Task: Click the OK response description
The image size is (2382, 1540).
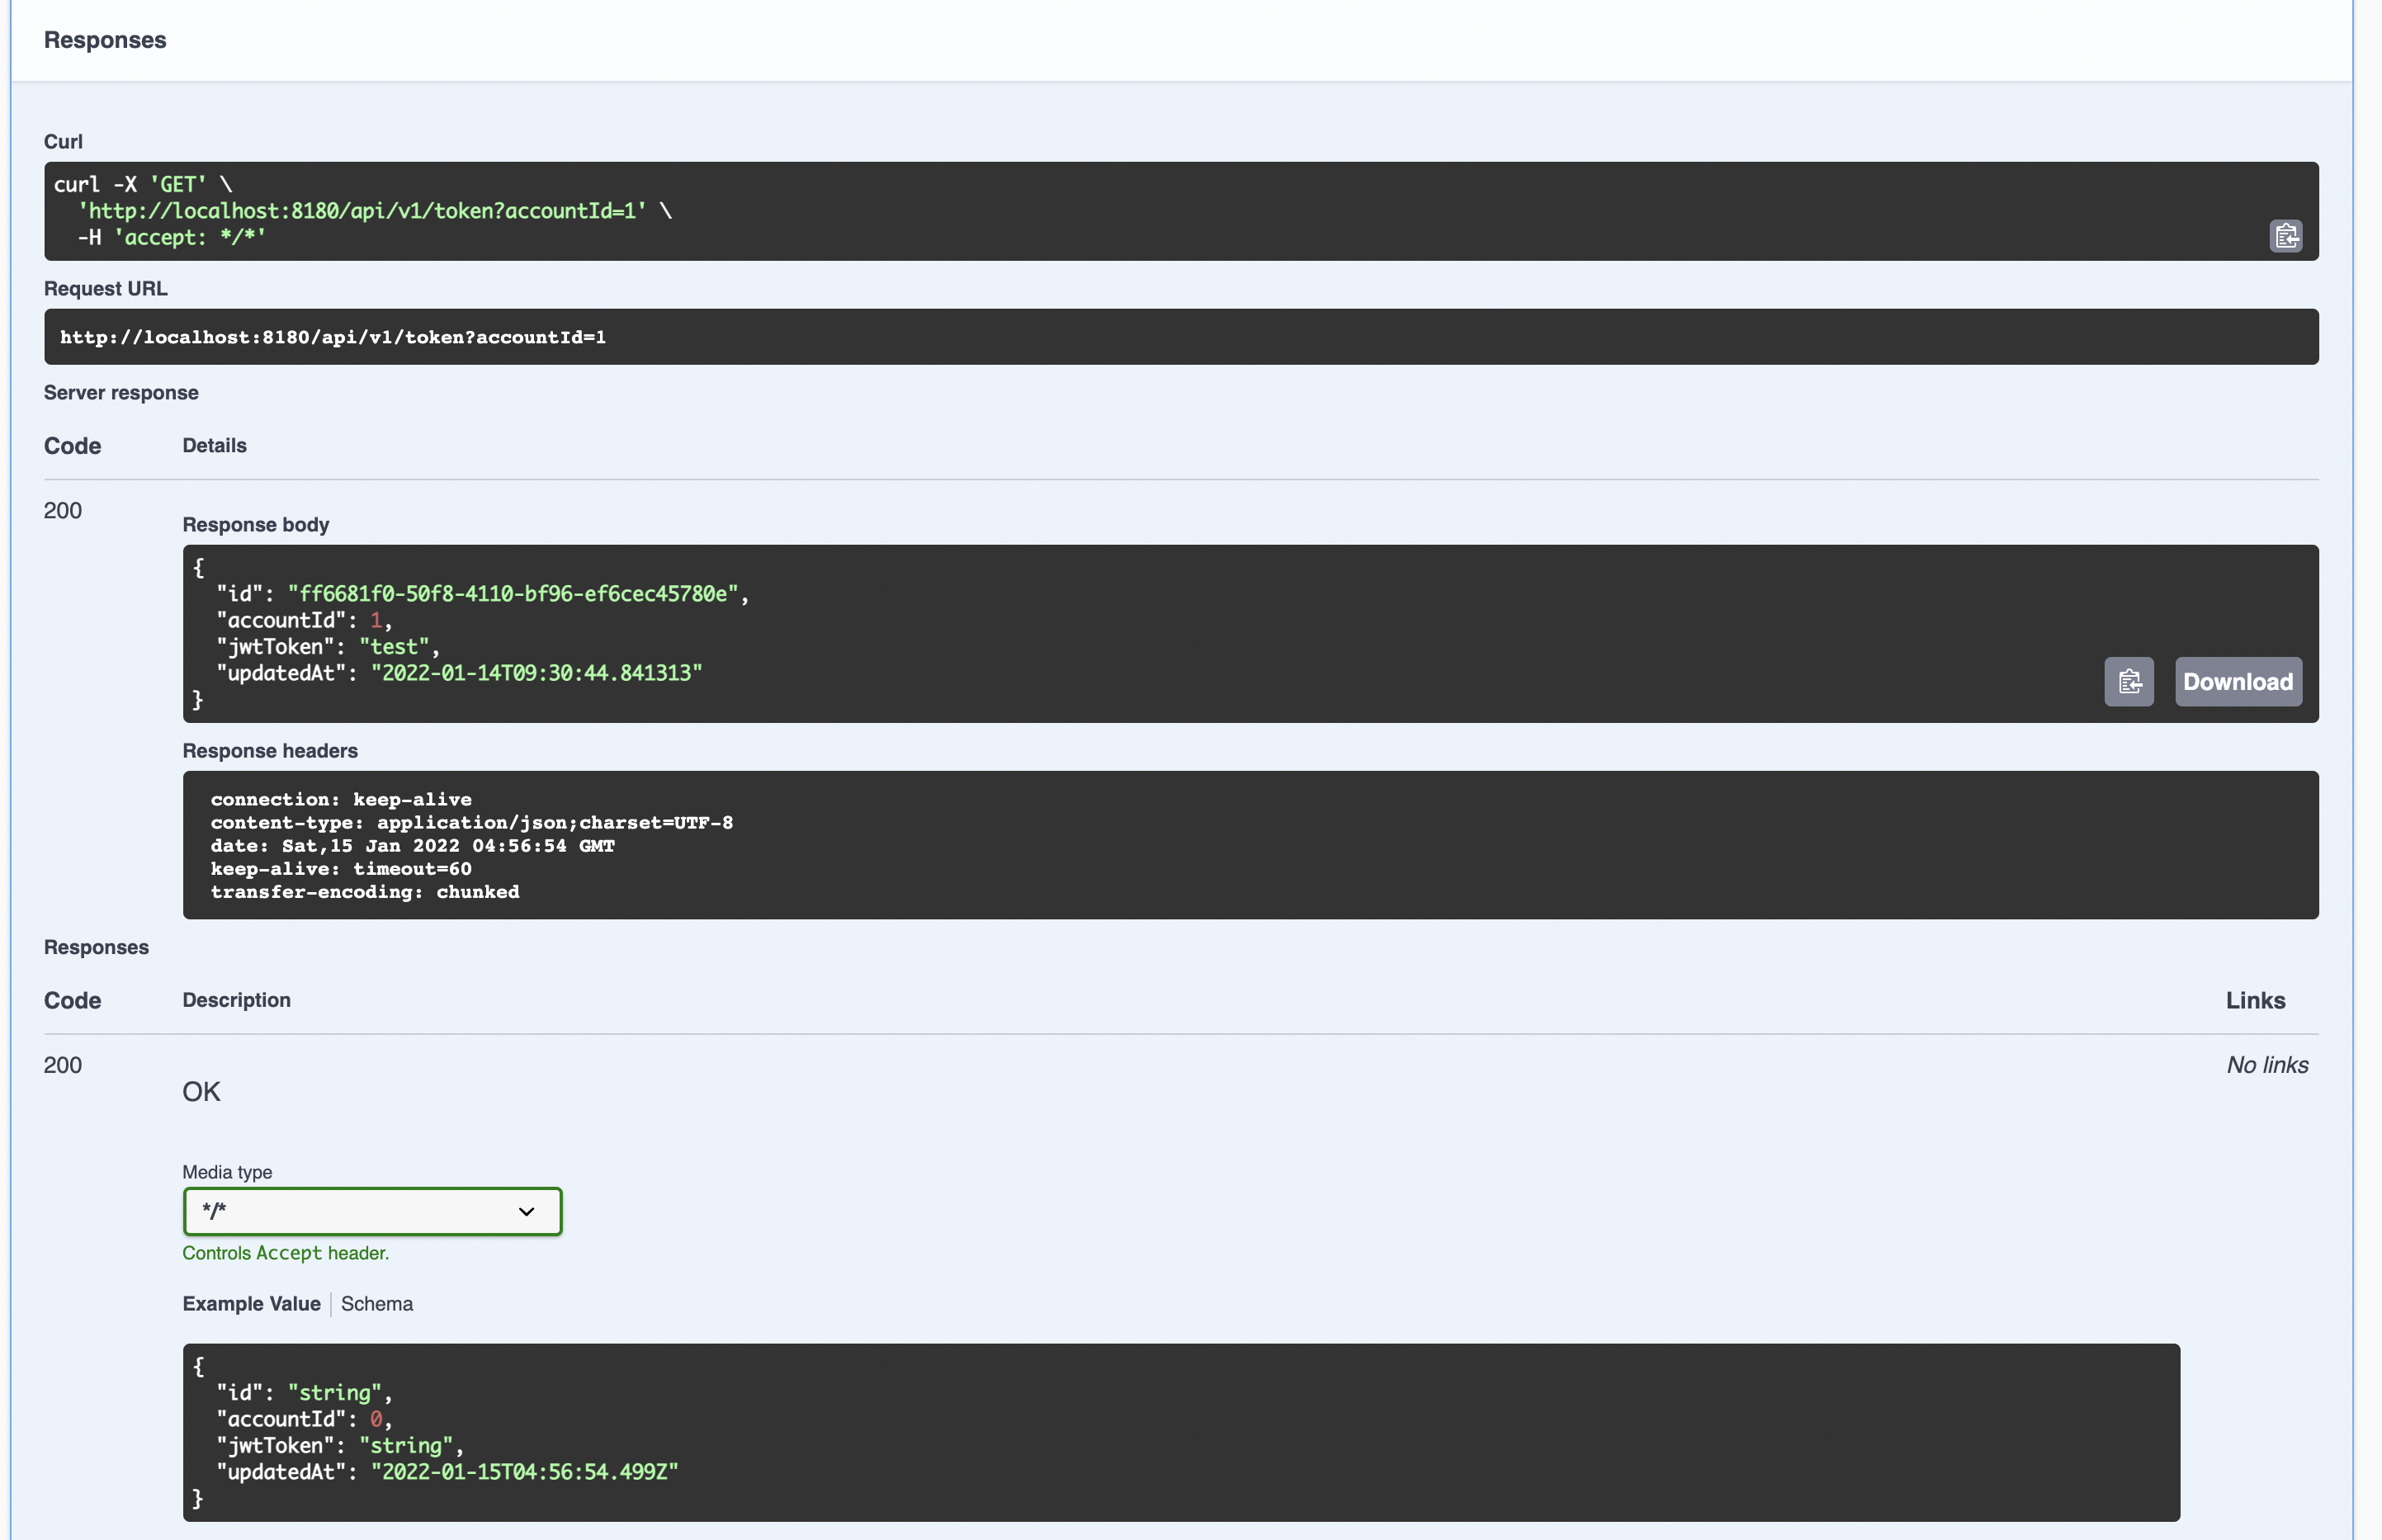Action: pyautogui.click(x=201, y=1092)
